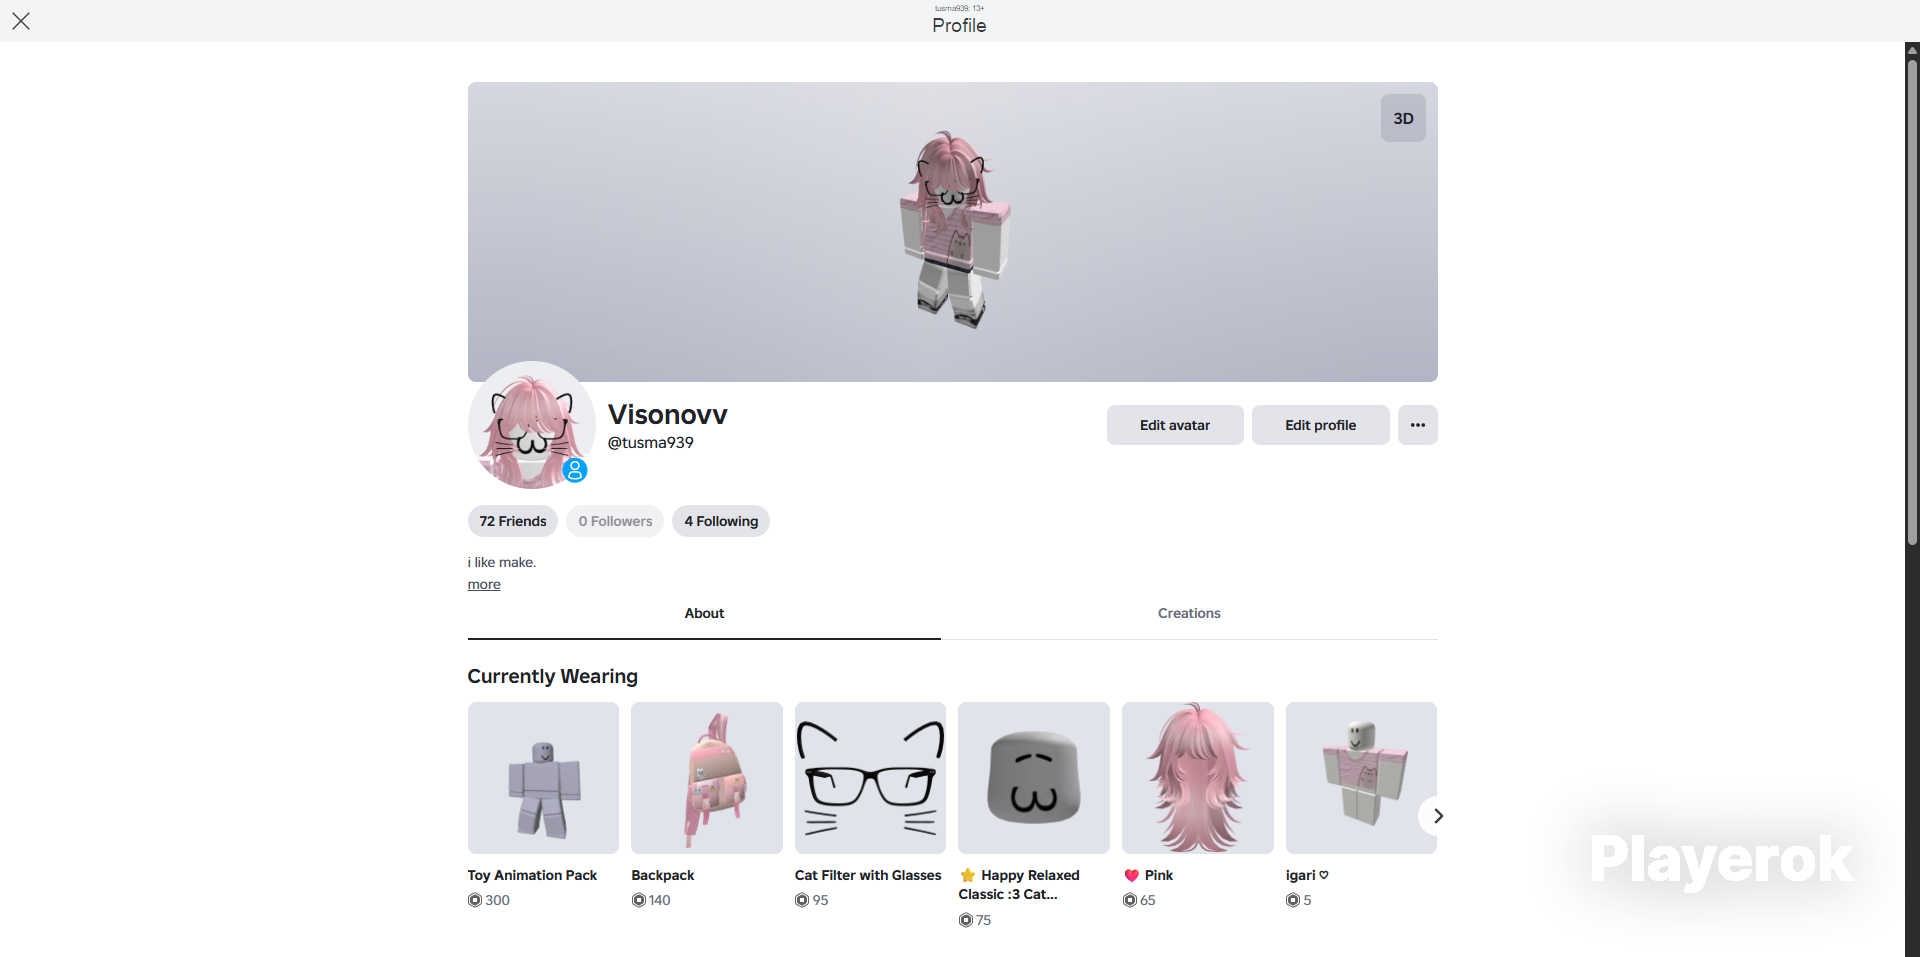Viewport: 1920px width, 957px height.
Task: Show the 4 Following list
Action: [x=721, y=521]
